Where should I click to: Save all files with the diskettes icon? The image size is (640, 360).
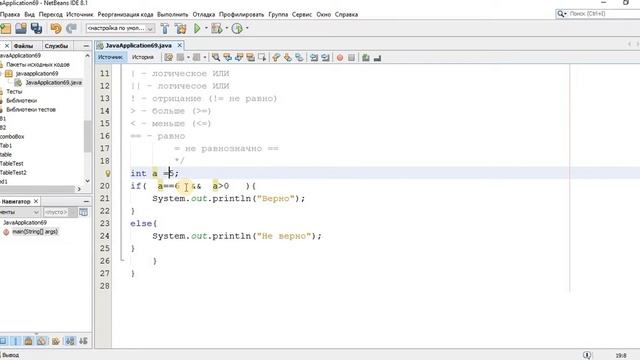pyautogui.click(x=37, y=29)
